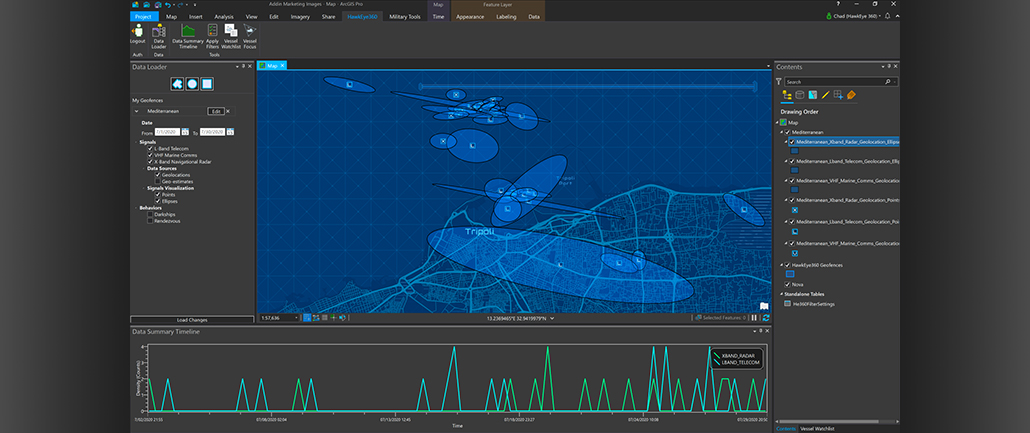The width and height of the screenshot is (1030, 433).
Task: Open the Imagery ribbon tab
Action: (300, 17)
